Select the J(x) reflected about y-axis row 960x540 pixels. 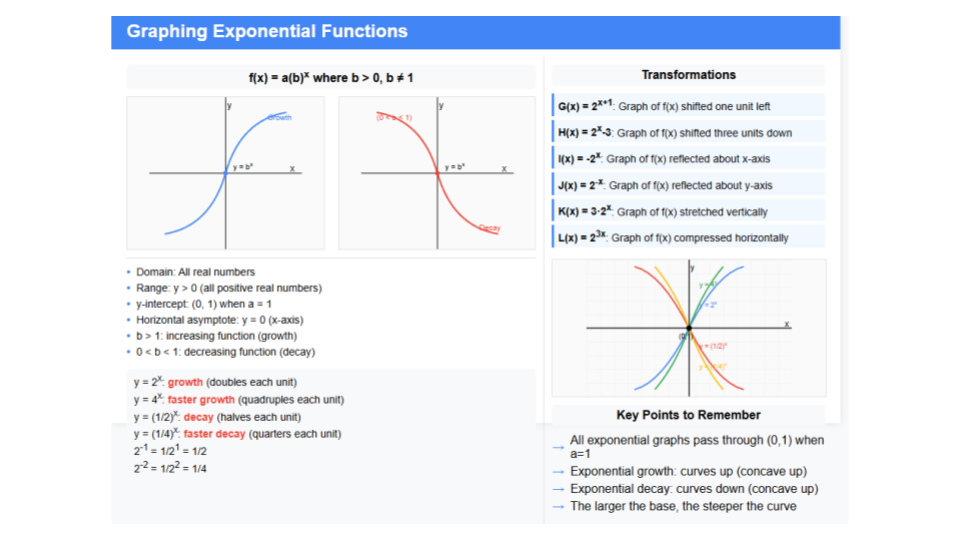pos(688,184)
